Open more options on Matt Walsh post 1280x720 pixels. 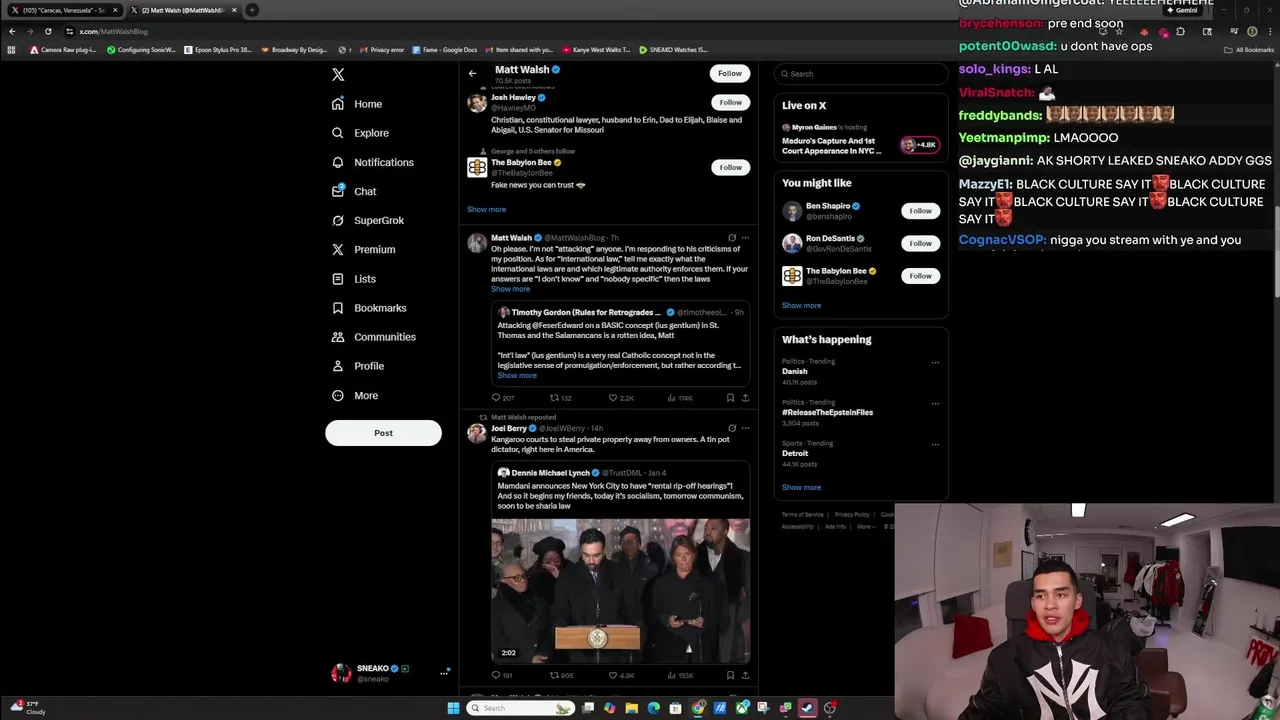tap(745, 238)
